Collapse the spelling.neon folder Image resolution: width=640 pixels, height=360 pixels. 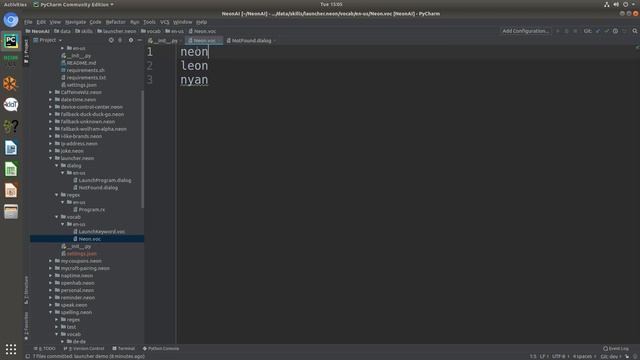pyautogui.click(x=51, y=313)
